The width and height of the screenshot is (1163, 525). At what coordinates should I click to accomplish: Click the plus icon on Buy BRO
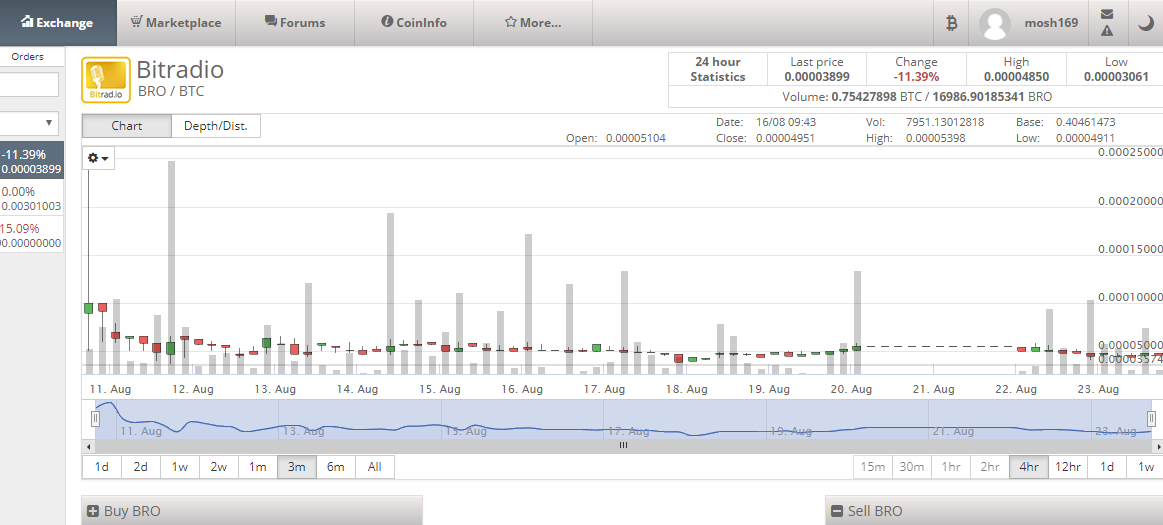[93, 511]
